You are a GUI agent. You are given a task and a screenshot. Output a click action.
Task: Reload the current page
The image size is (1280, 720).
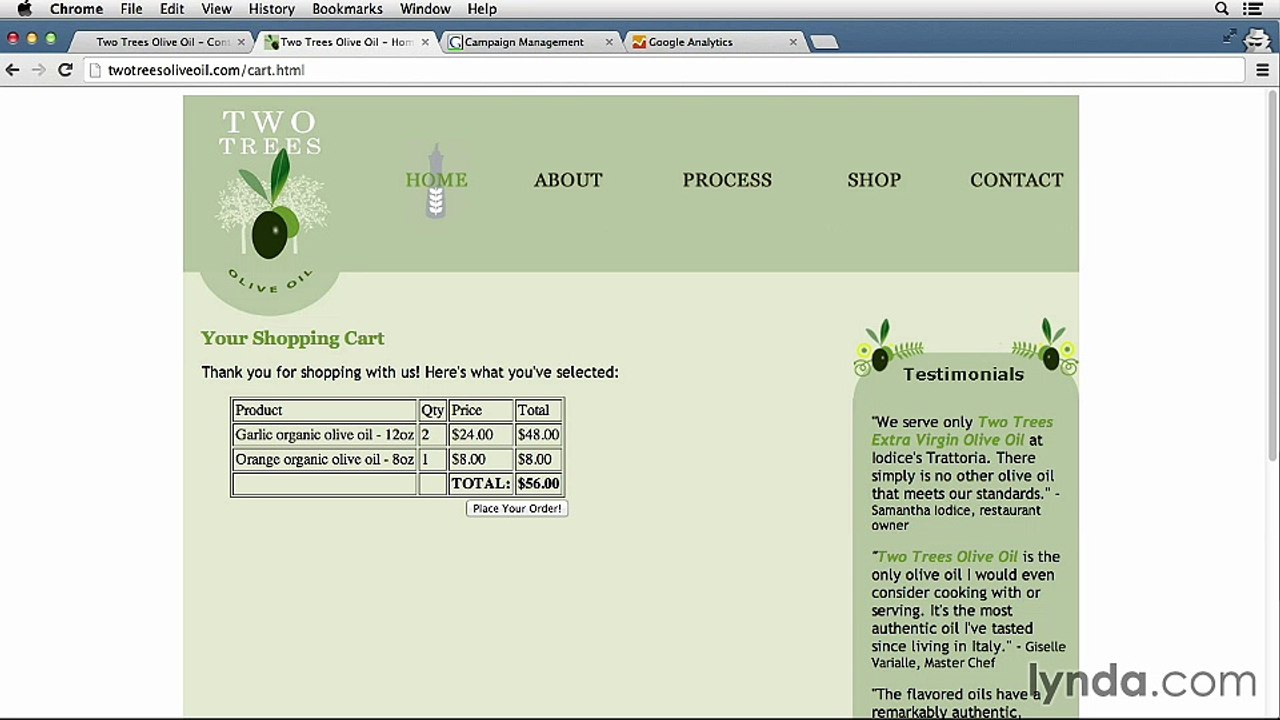coord(65,70)
